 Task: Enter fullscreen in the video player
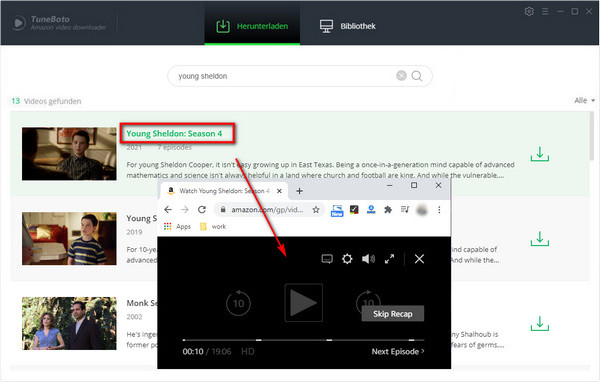[390, 259]
